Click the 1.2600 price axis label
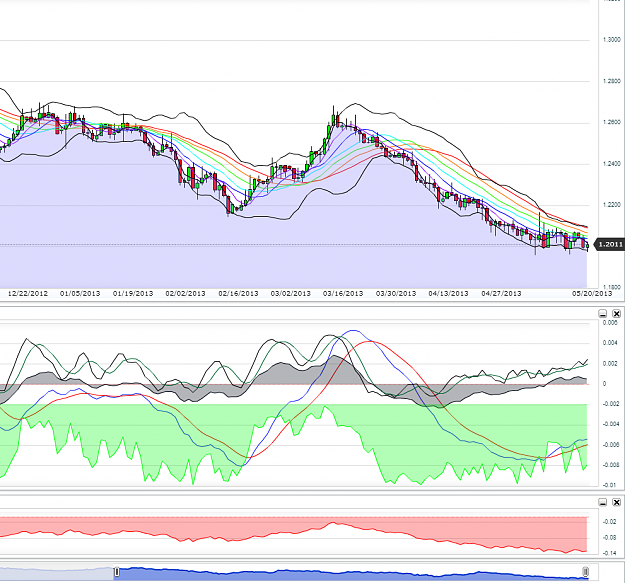This screenshot has width=625, height=583. 612,122
